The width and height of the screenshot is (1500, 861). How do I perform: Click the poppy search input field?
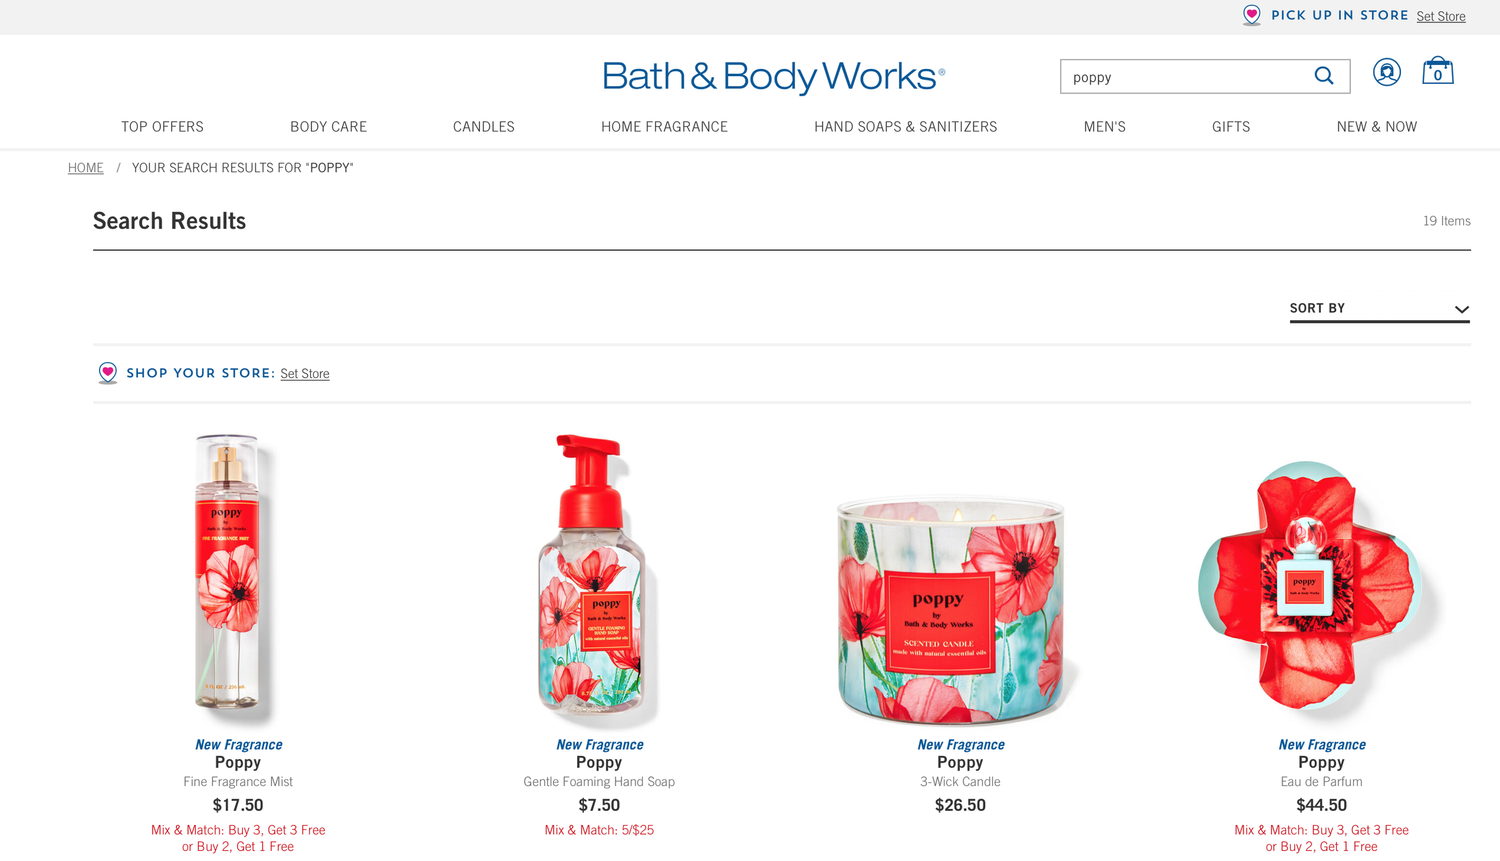1186,77
